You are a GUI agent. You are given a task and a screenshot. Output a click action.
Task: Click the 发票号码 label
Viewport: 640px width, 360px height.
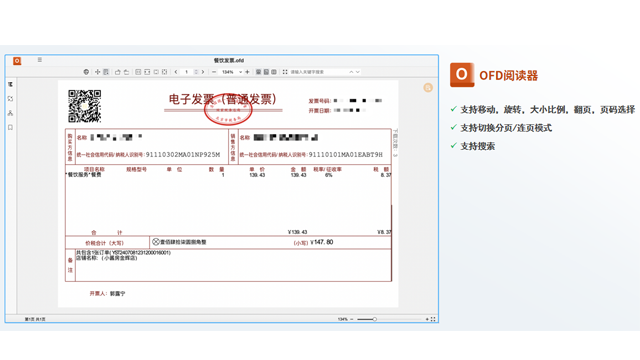pos(319,101)
